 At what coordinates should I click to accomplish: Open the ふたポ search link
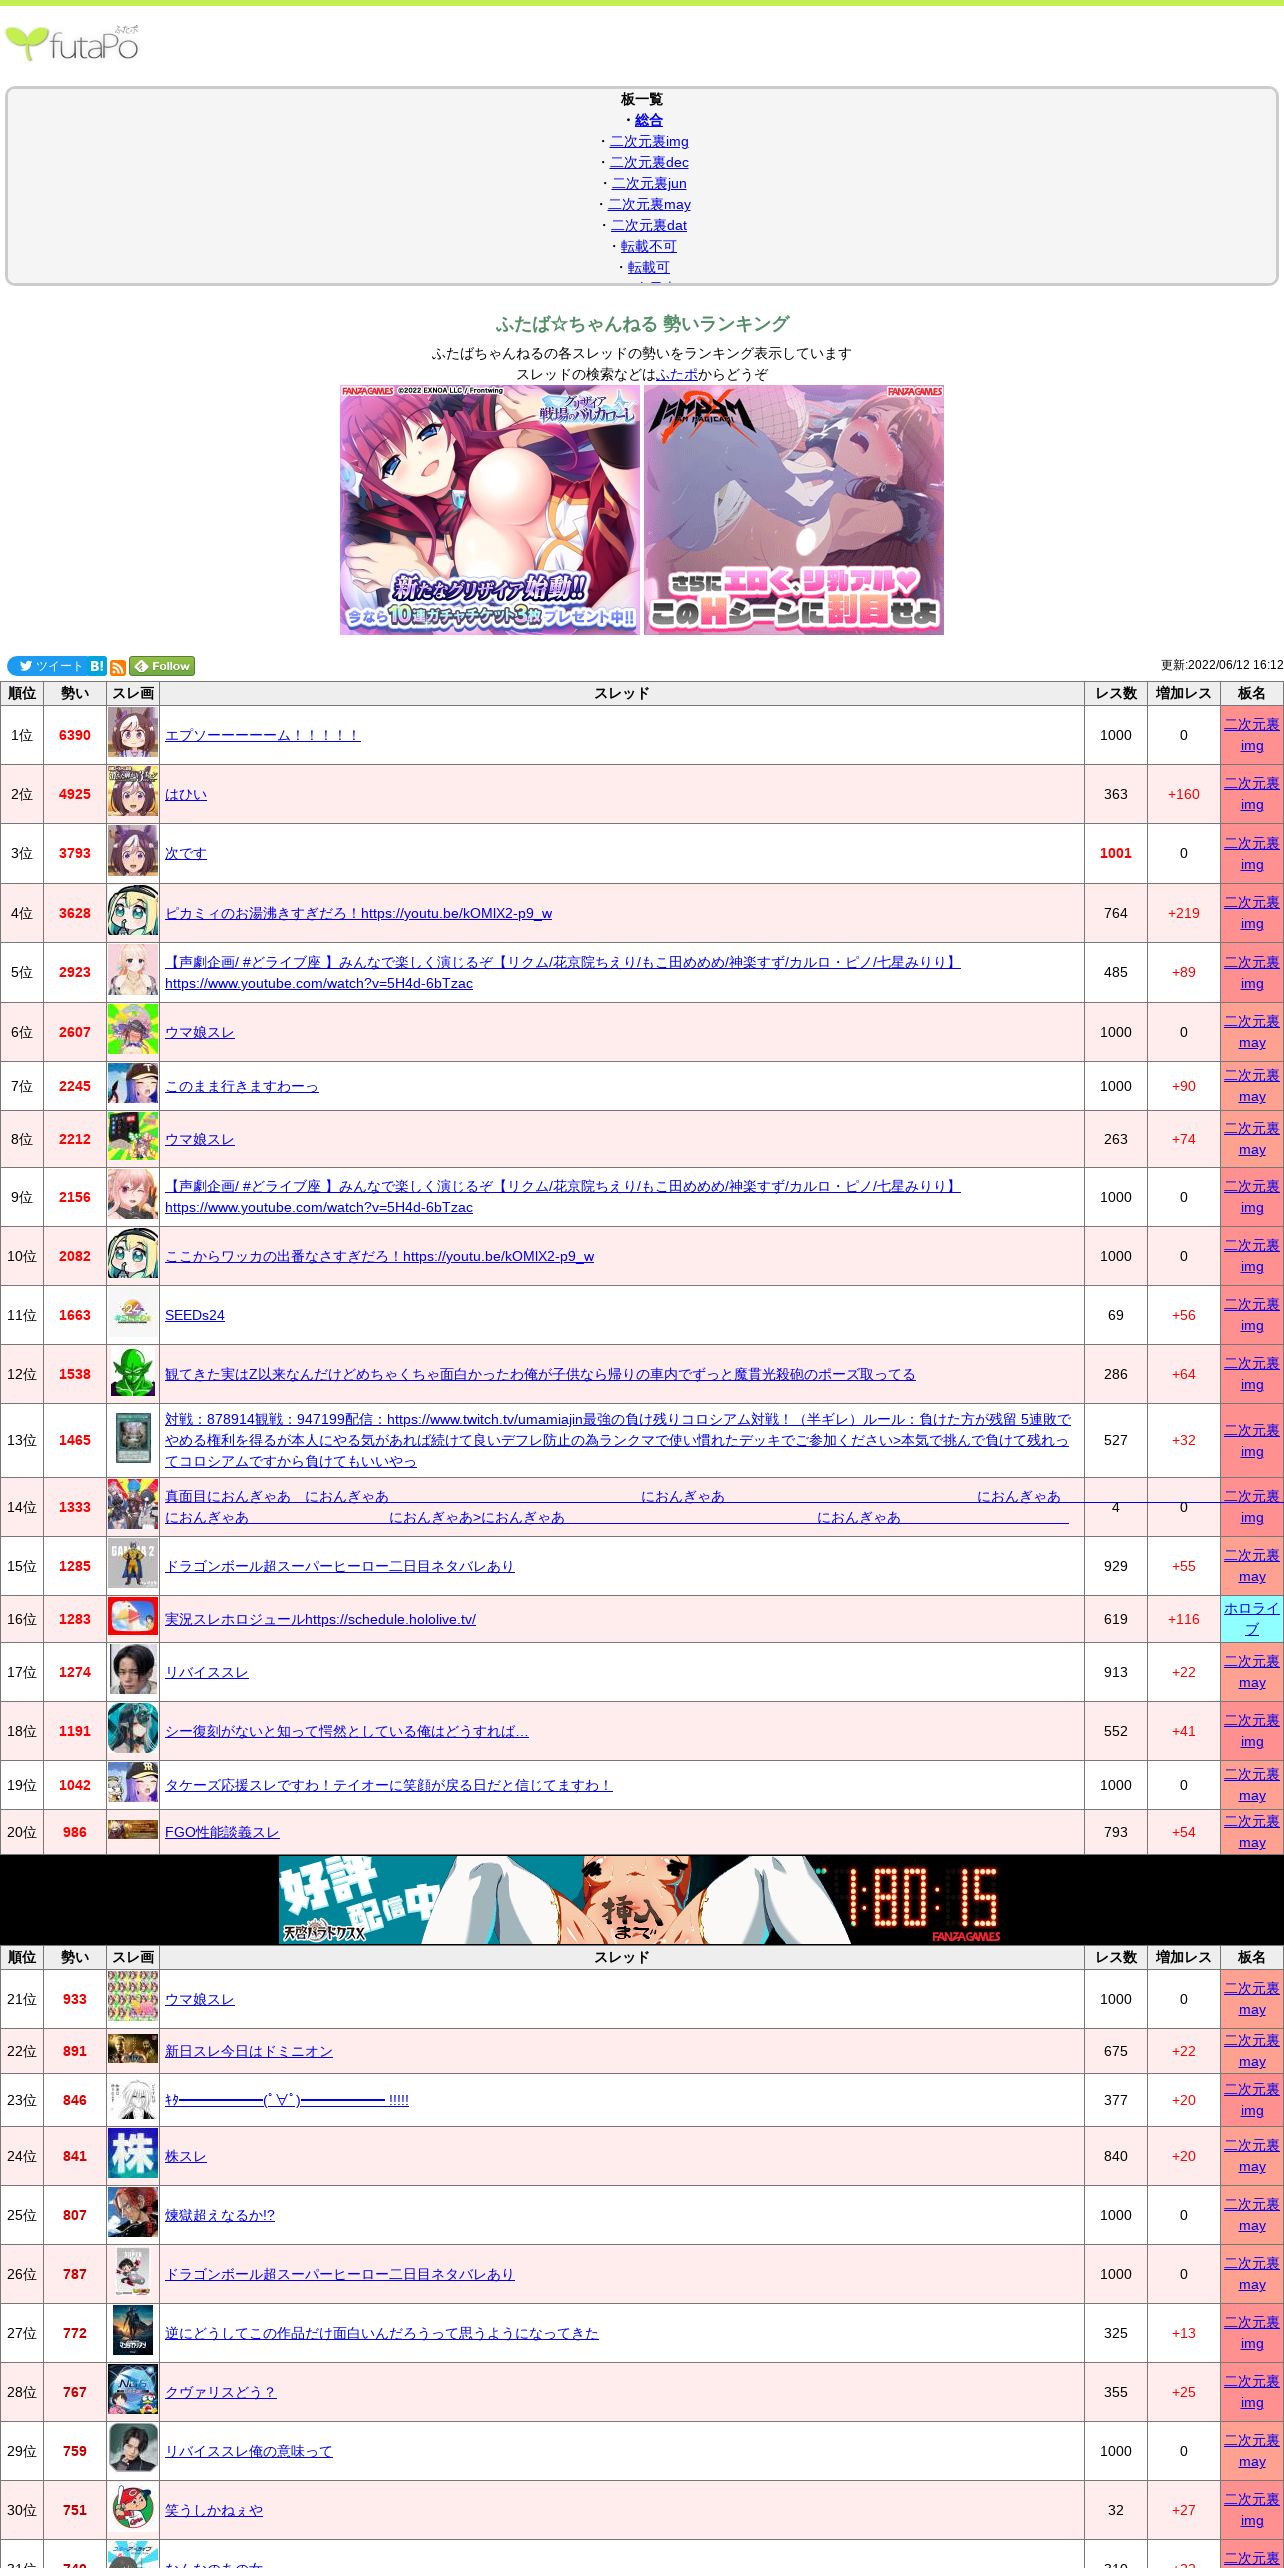tap(677, 374)
